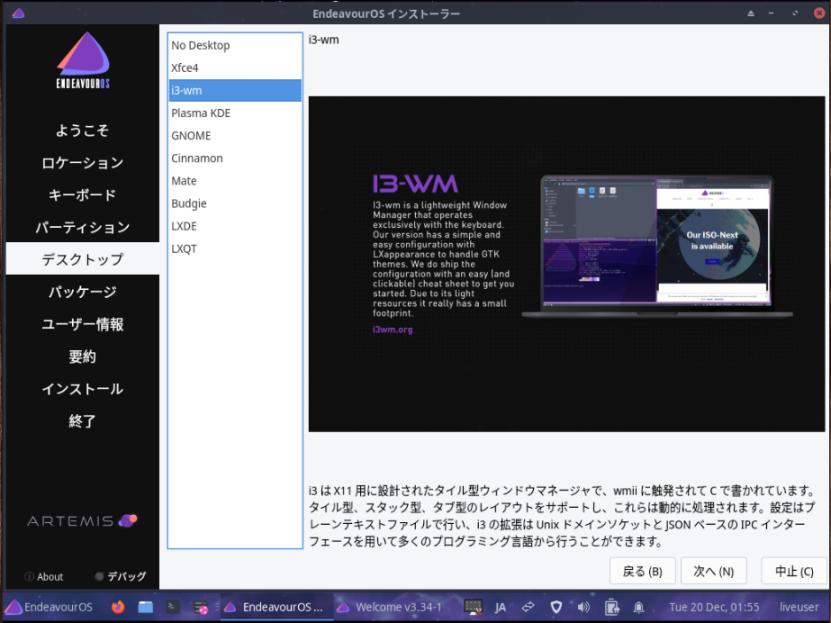The image size is (831, 623).
Task: Select No Desktop in the list
Action: (x=235, y=45)
